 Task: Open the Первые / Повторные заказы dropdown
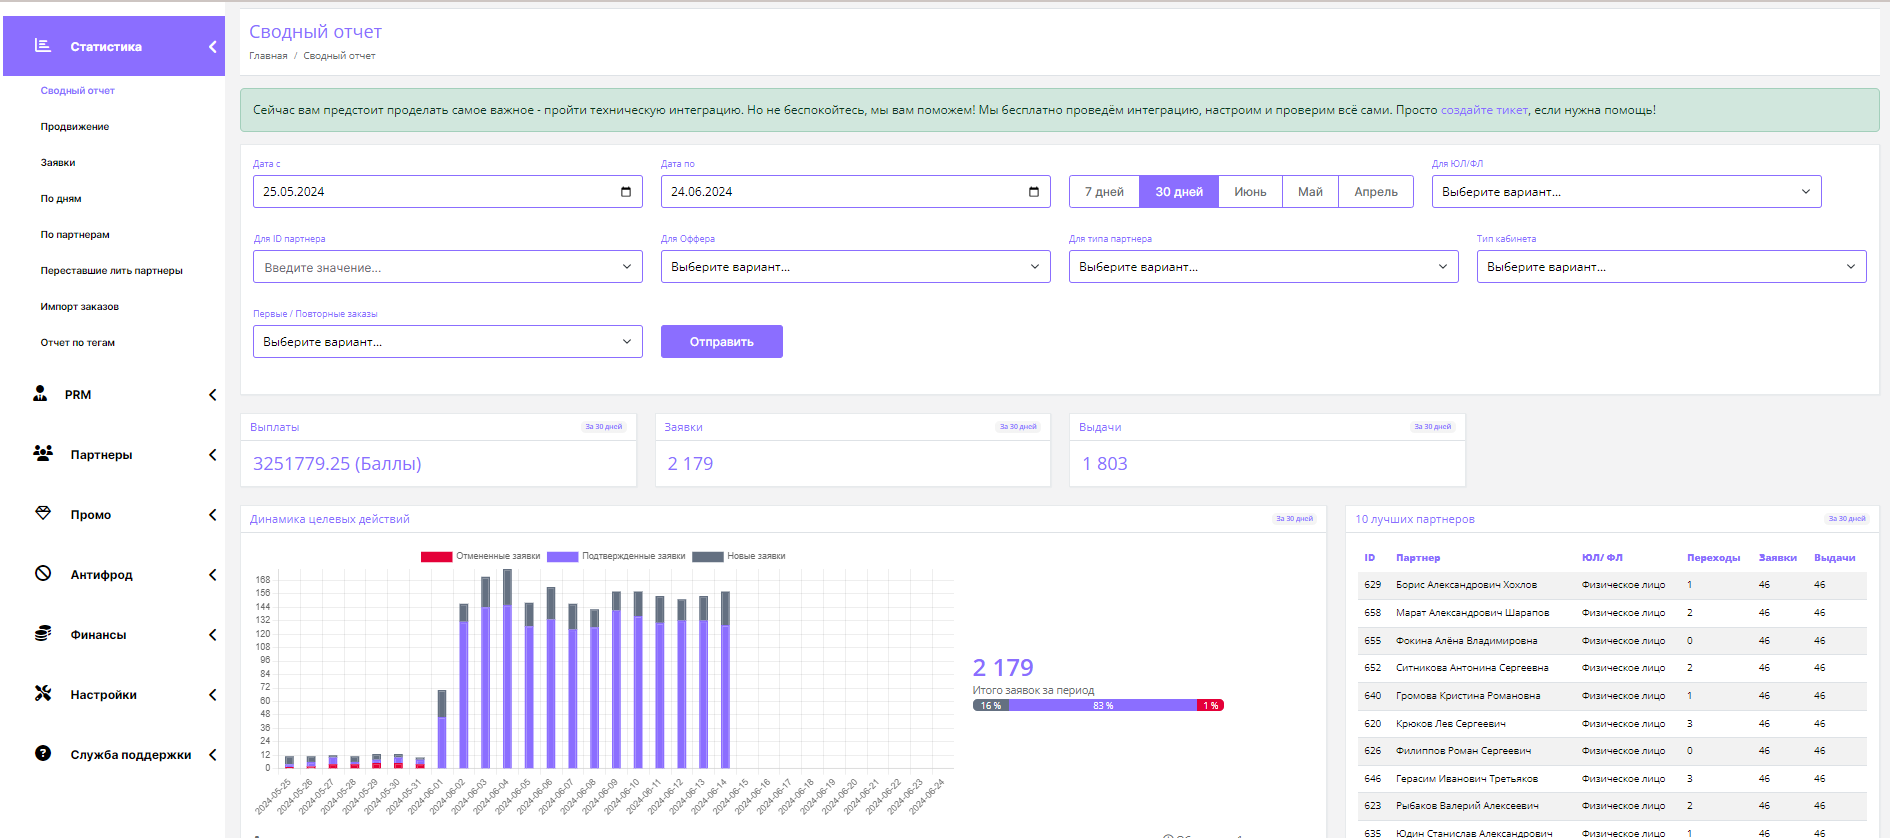tap(448, 342)
